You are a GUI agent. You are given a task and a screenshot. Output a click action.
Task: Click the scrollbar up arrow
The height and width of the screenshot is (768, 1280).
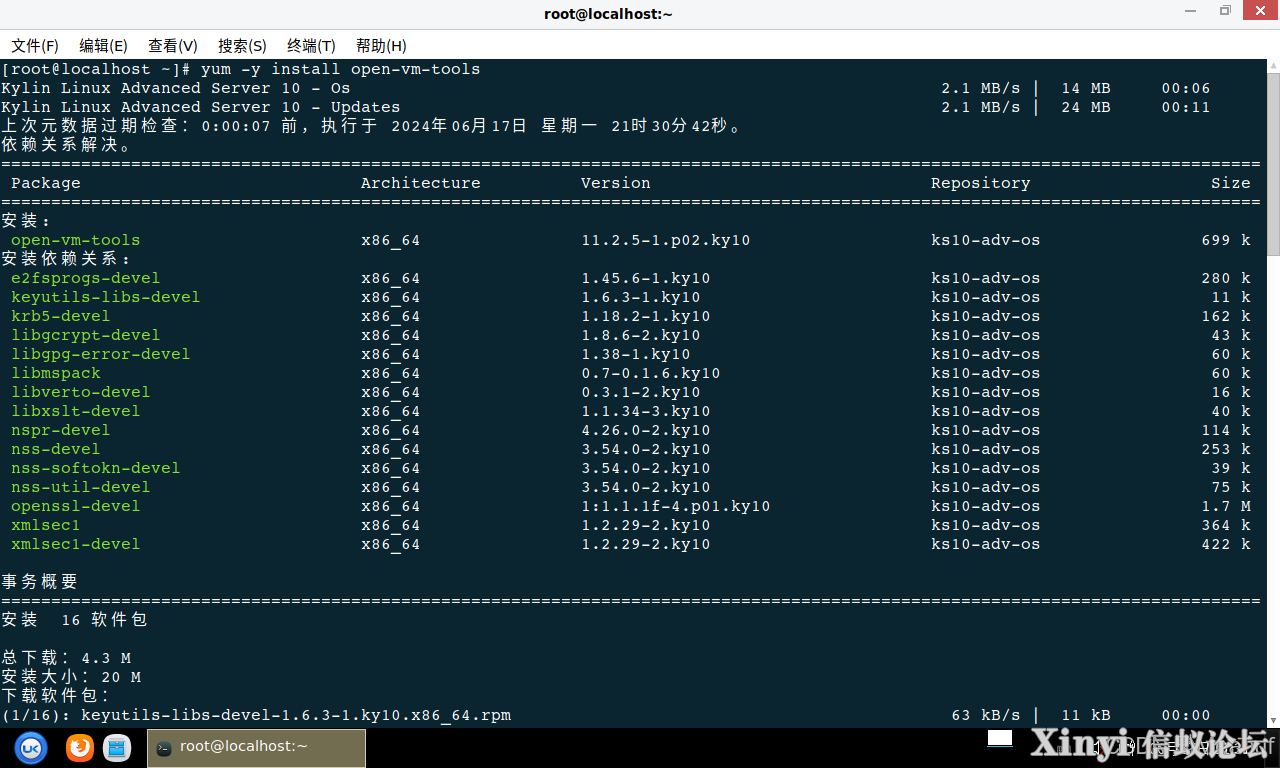click(1273, 65)
